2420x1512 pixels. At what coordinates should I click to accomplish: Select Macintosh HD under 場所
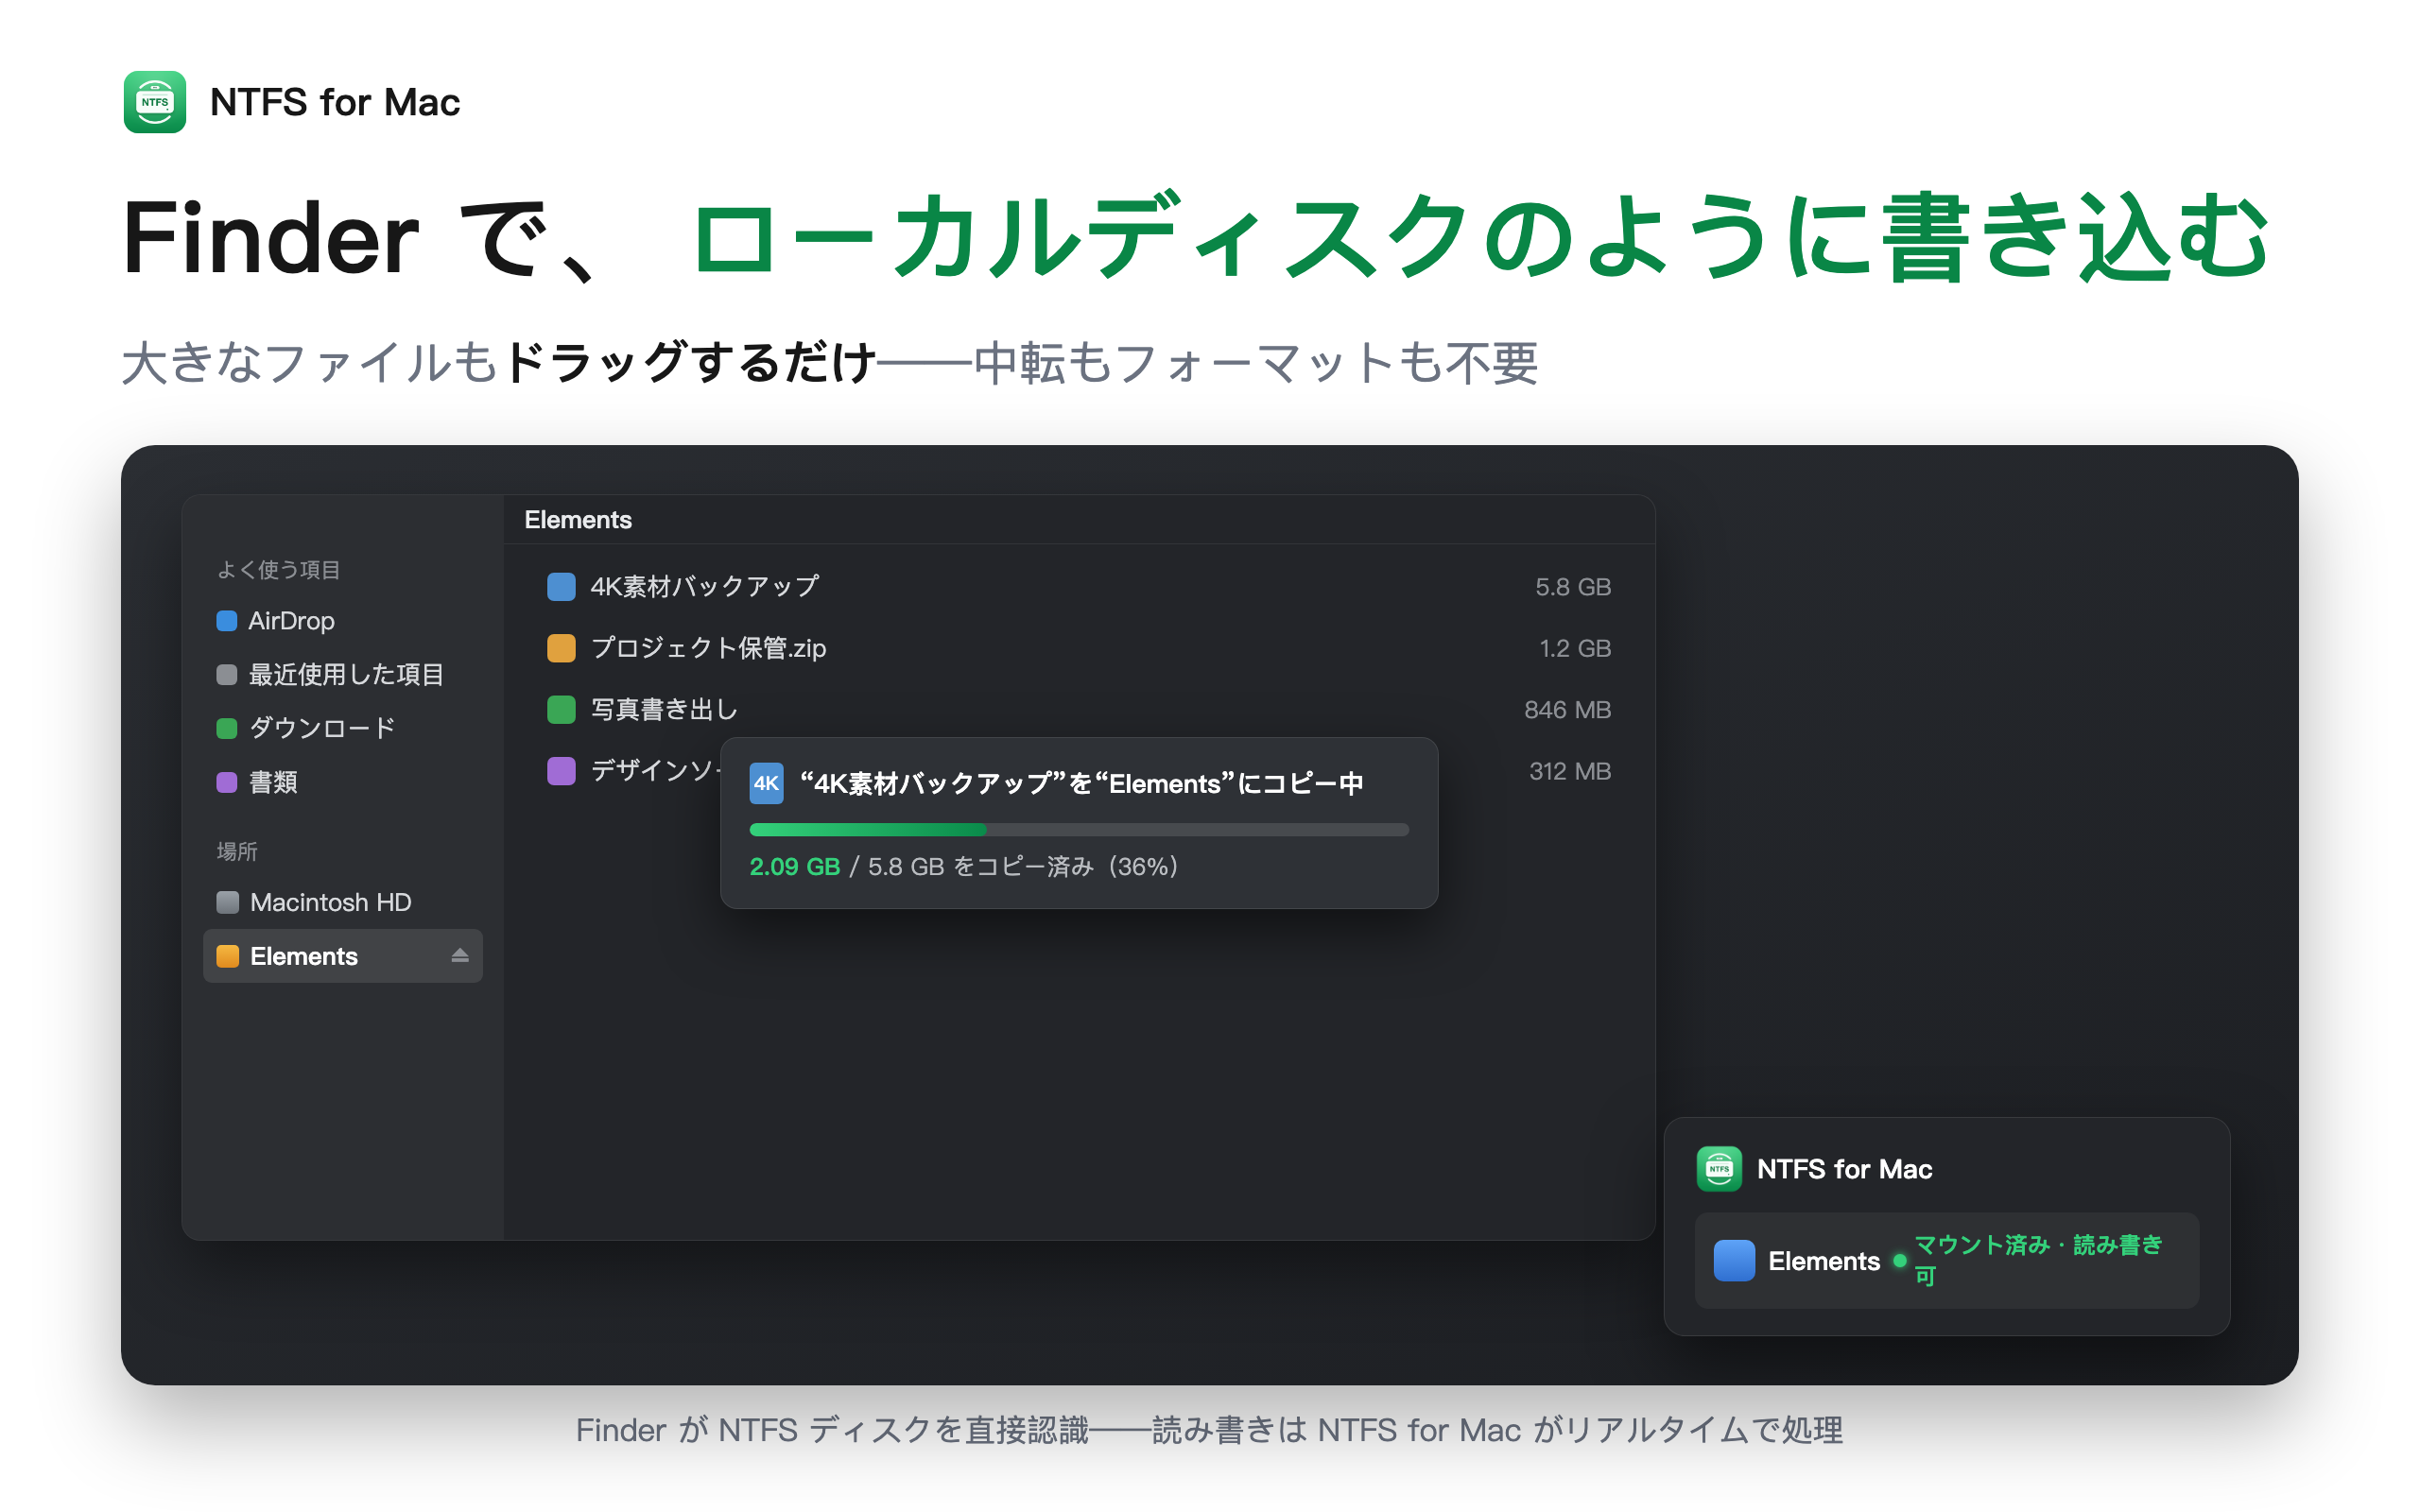[342, 902]
